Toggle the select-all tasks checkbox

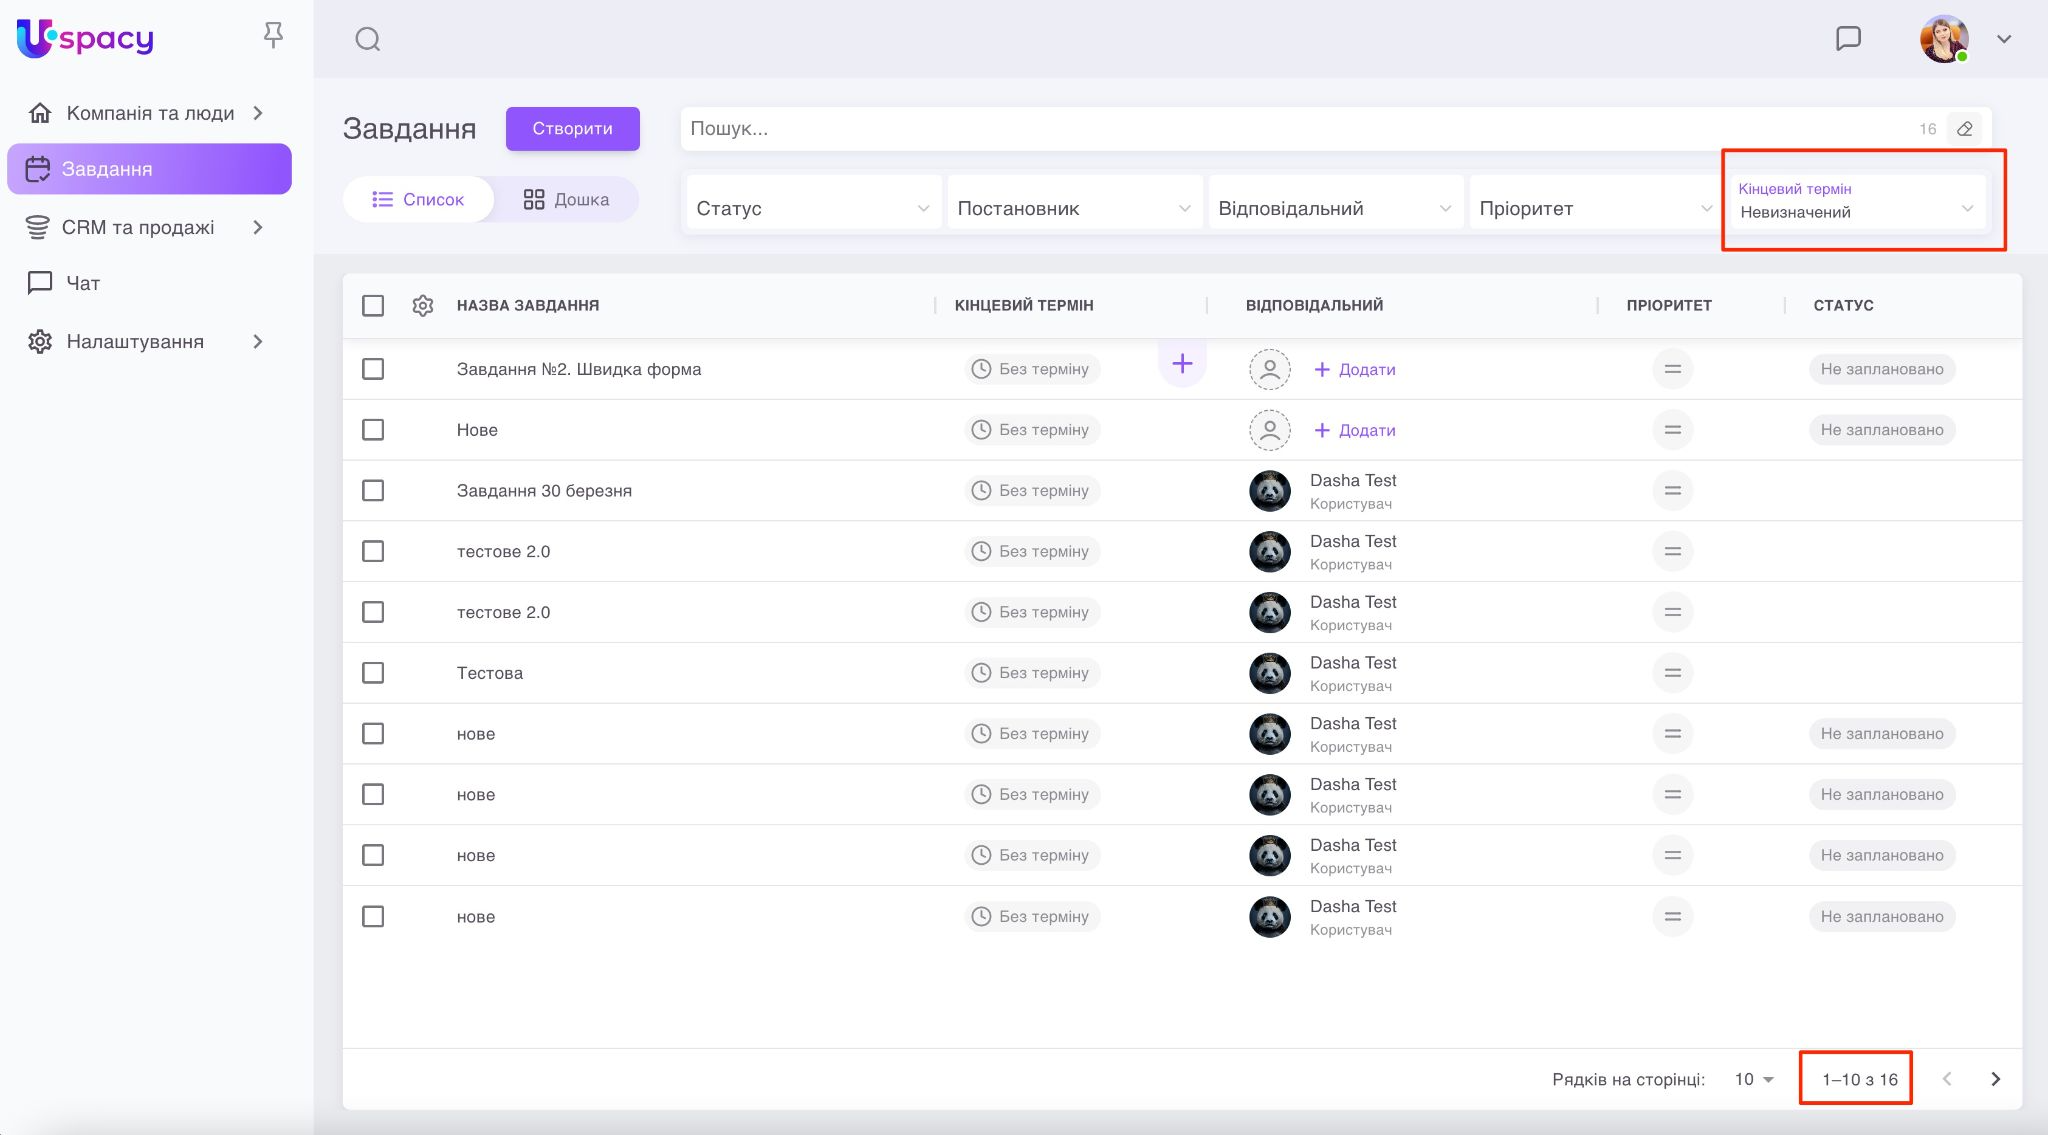point(373,305)
